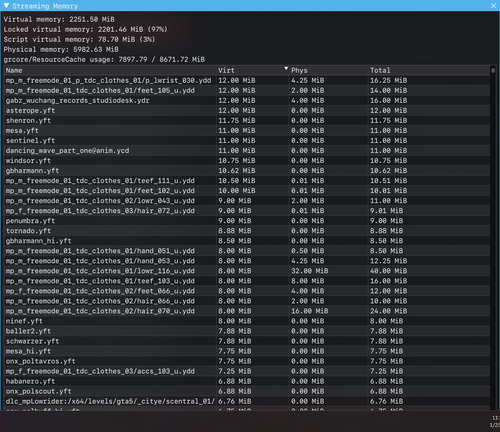The width and height of the screenshot is (500, 432).
Task: Select the hand_051_u.ydd row
Action: pos(247,251)
